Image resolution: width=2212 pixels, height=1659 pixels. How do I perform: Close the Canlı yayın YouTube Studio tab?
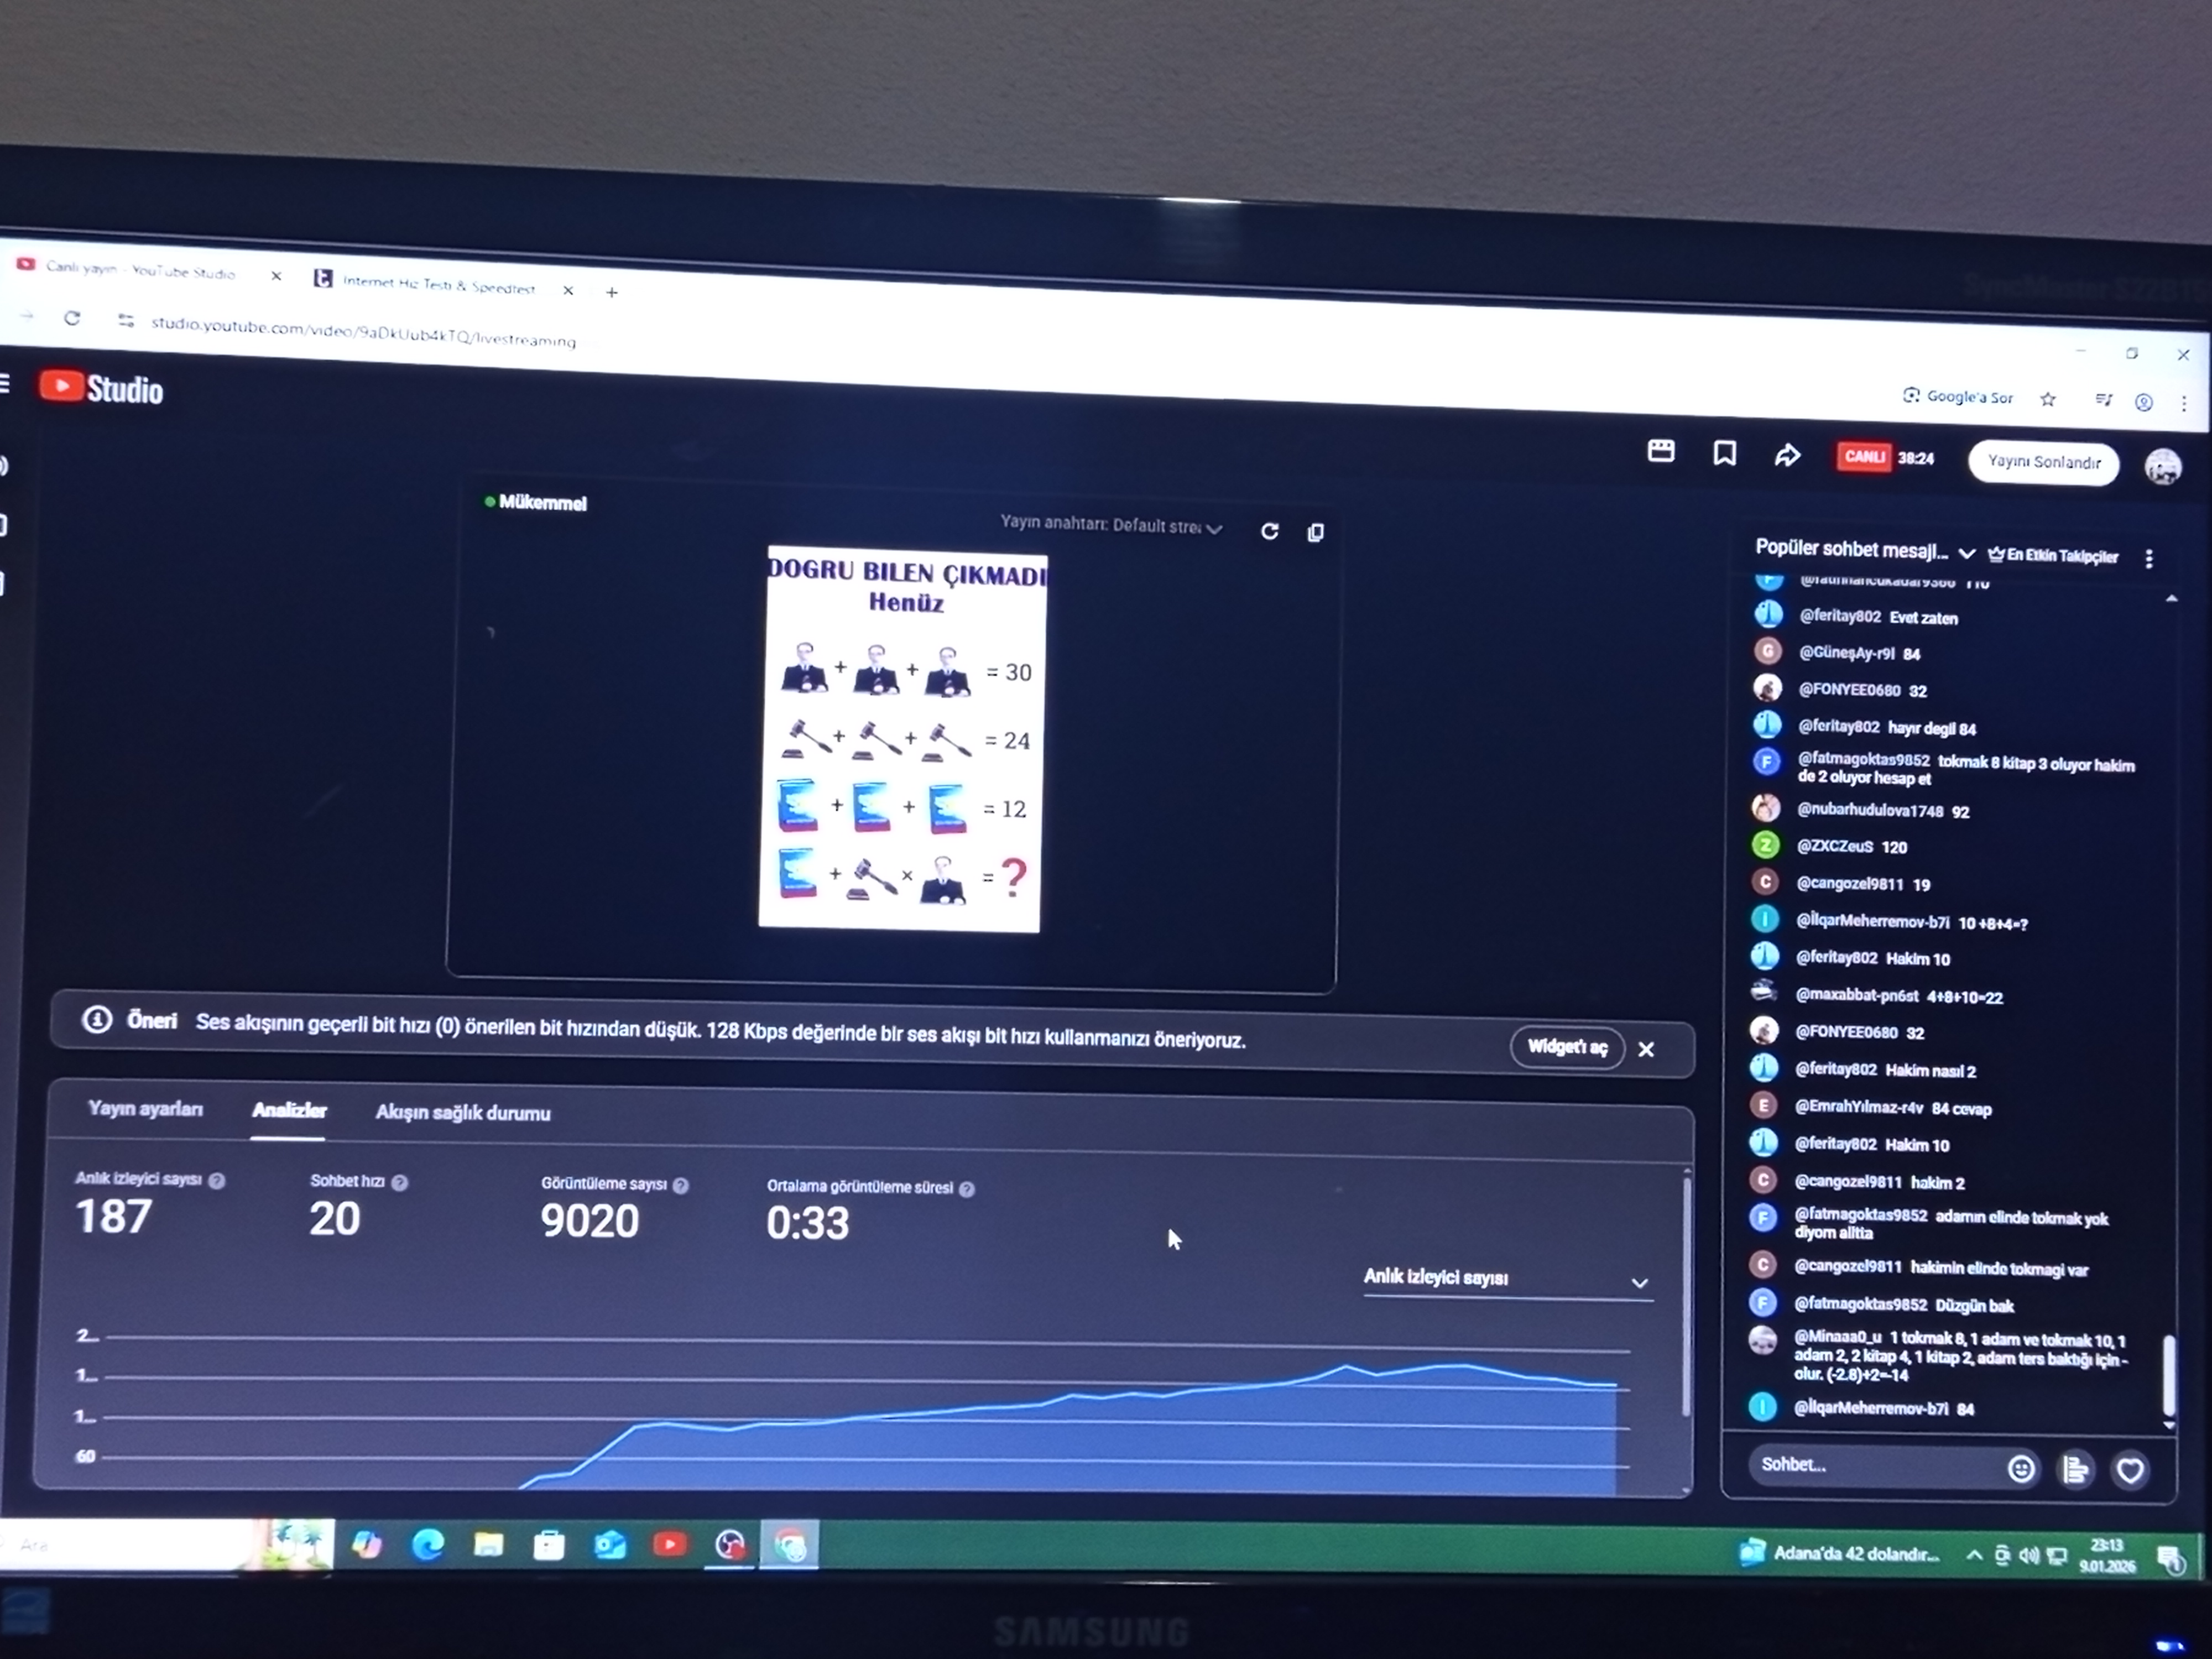coord(276,276)
